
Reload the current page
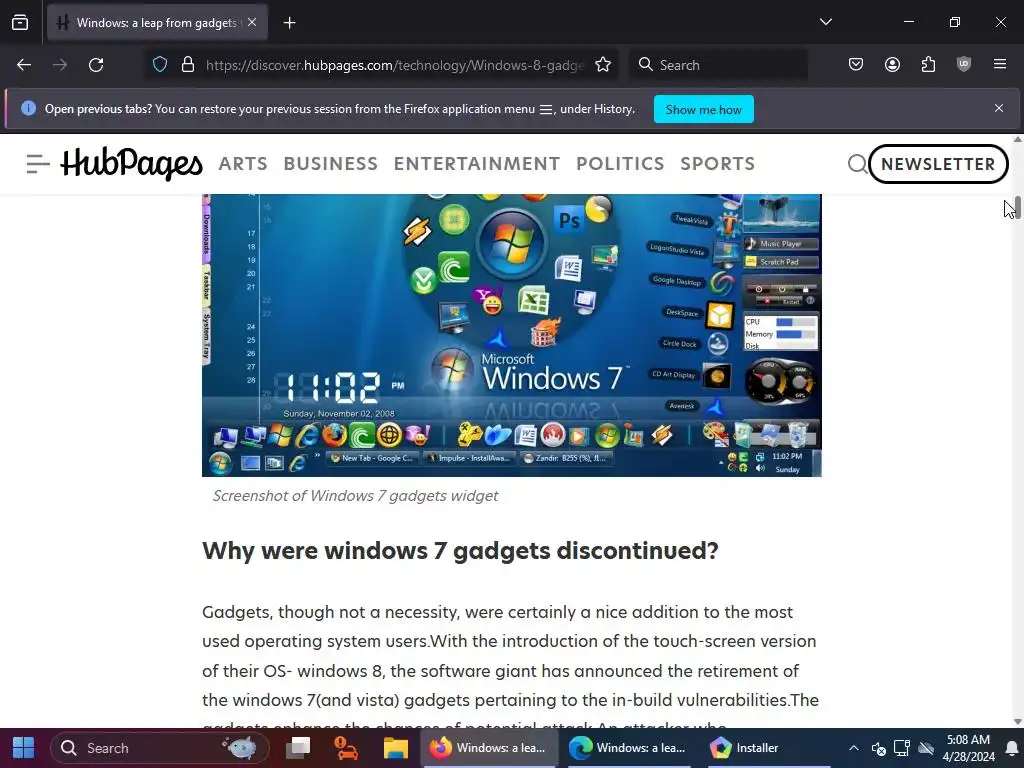click(x=96, y=65)
